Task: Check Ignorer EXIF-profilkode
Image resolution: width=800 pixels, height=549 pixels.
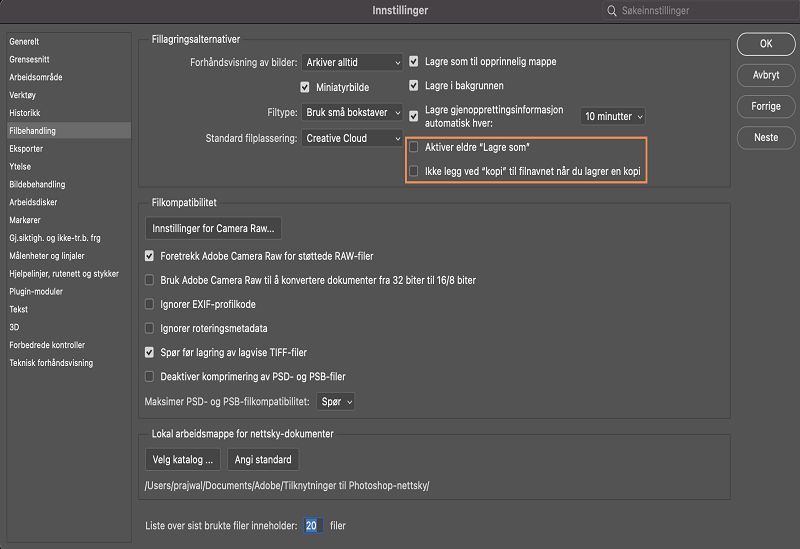Action: 150,304
